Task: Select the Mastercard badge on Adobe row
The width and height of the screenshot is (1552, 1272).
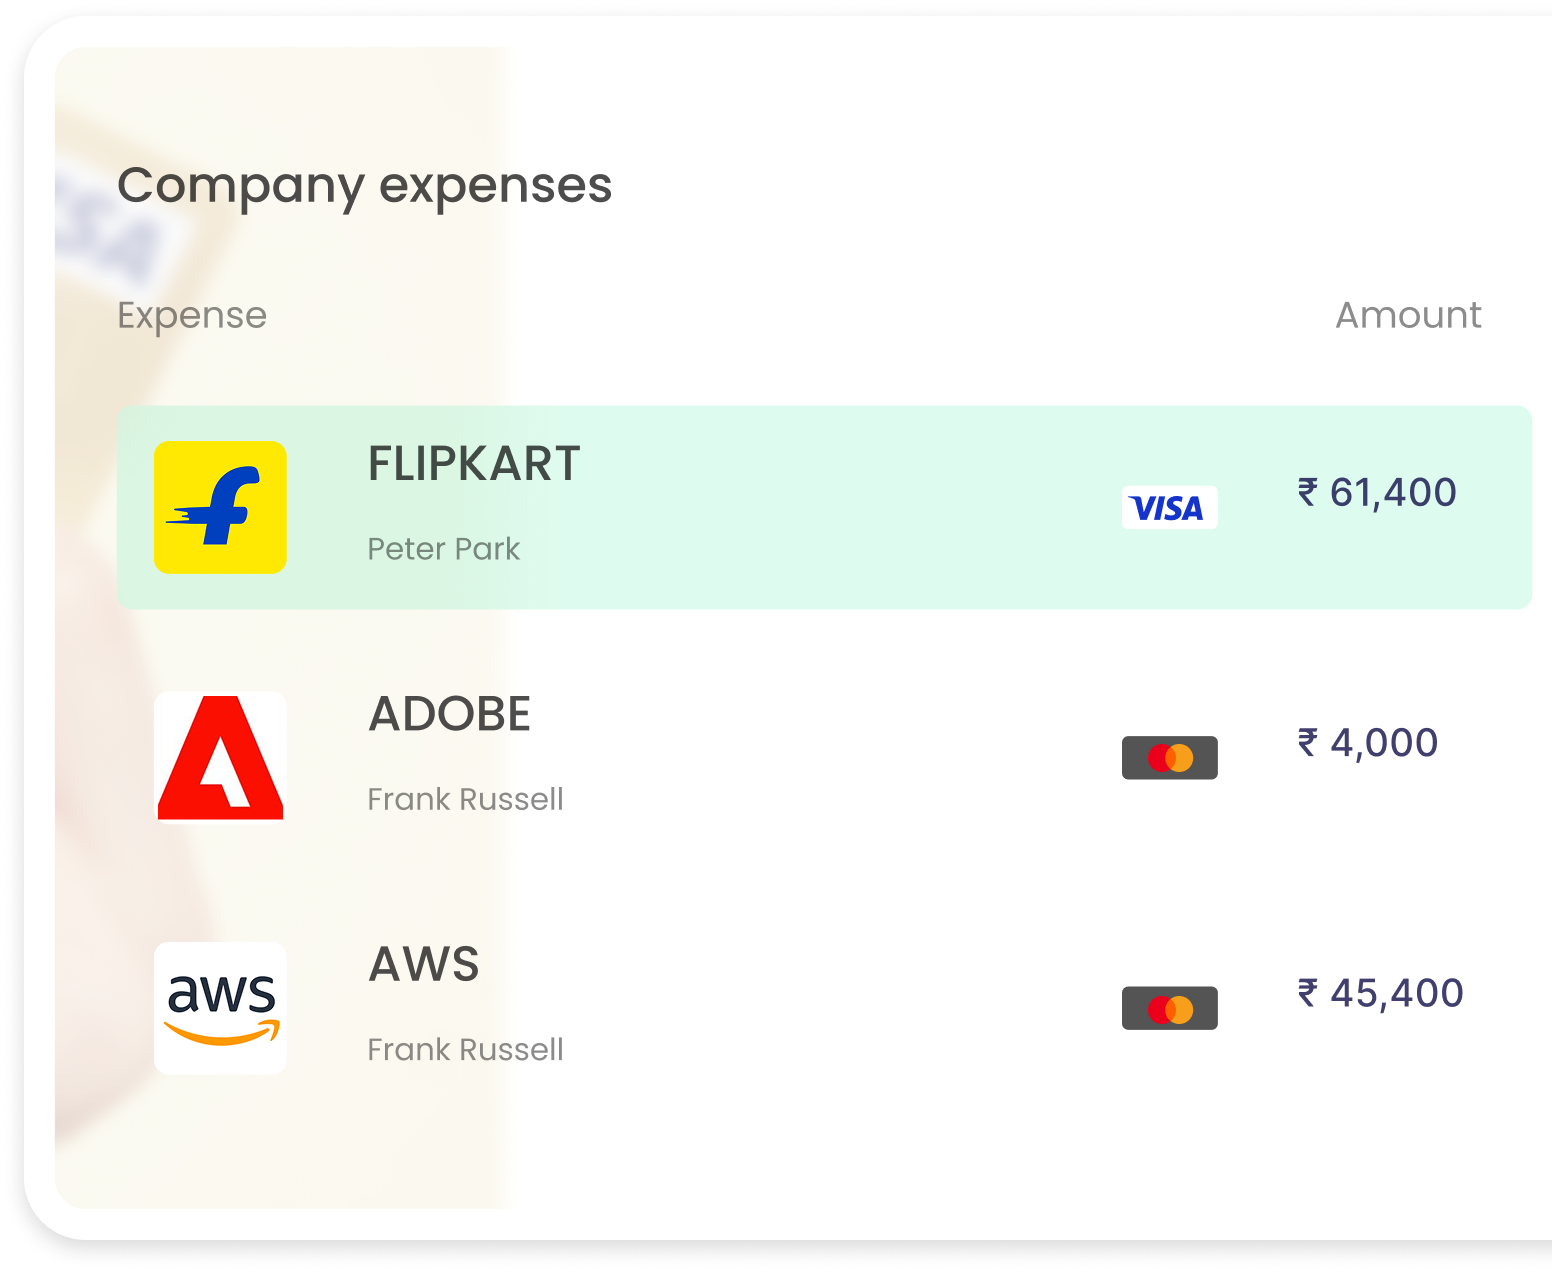Action: pyautogui.click(x=1168, y=757)
